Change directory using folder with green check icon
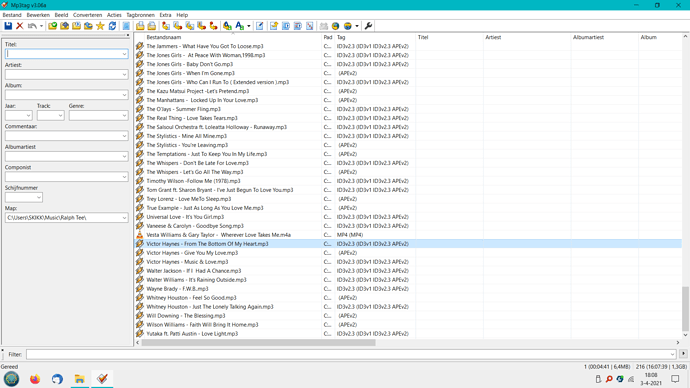Image resolution: width=690 pixels, height=388 pixels. [52, 26]
